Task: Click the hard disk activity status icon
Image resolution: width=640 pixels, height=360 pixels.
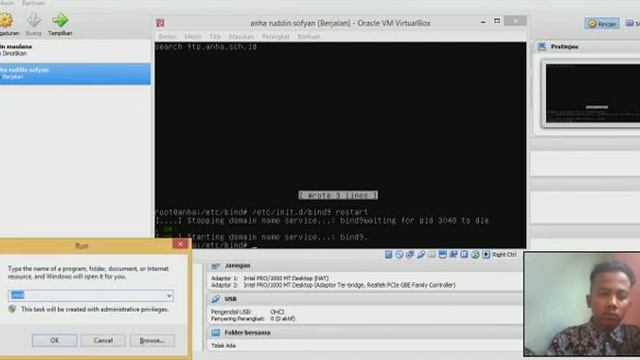Action: click(x=389, y=255)
